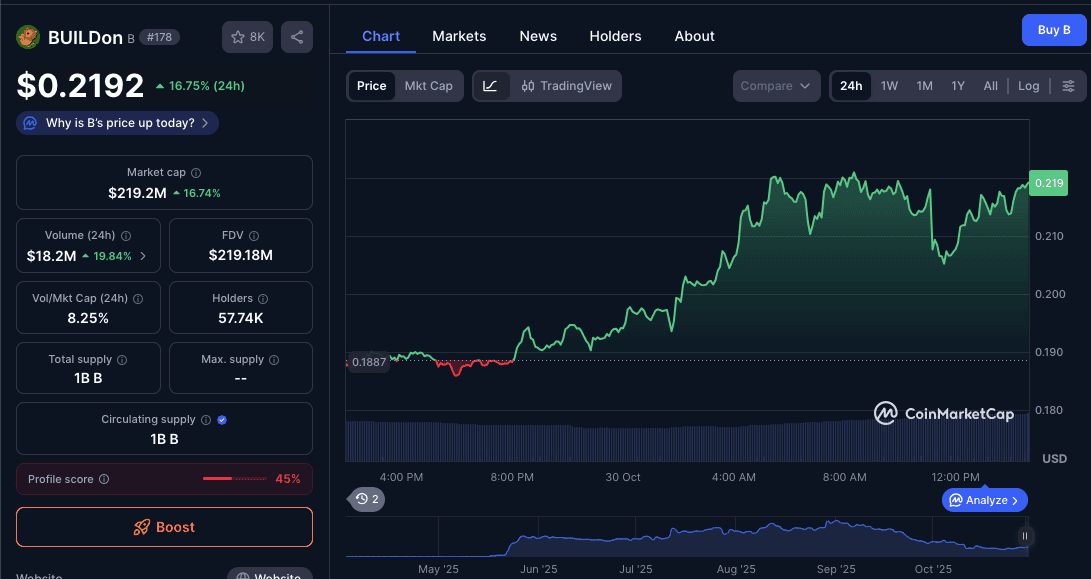Click the Analyze button on chart
This screenshot has width=1091, height=579.
coord(984,500)
